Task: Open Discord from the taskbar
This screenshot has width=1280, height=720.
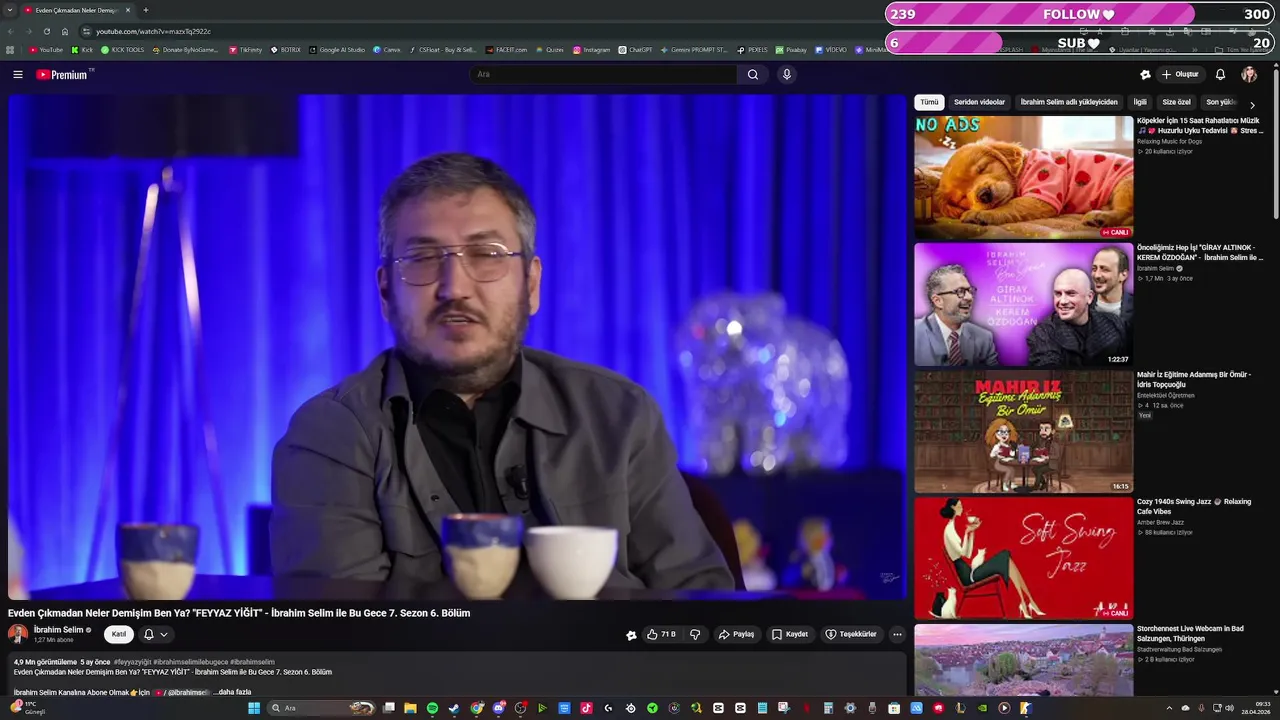Action: [x=498, y=708]
